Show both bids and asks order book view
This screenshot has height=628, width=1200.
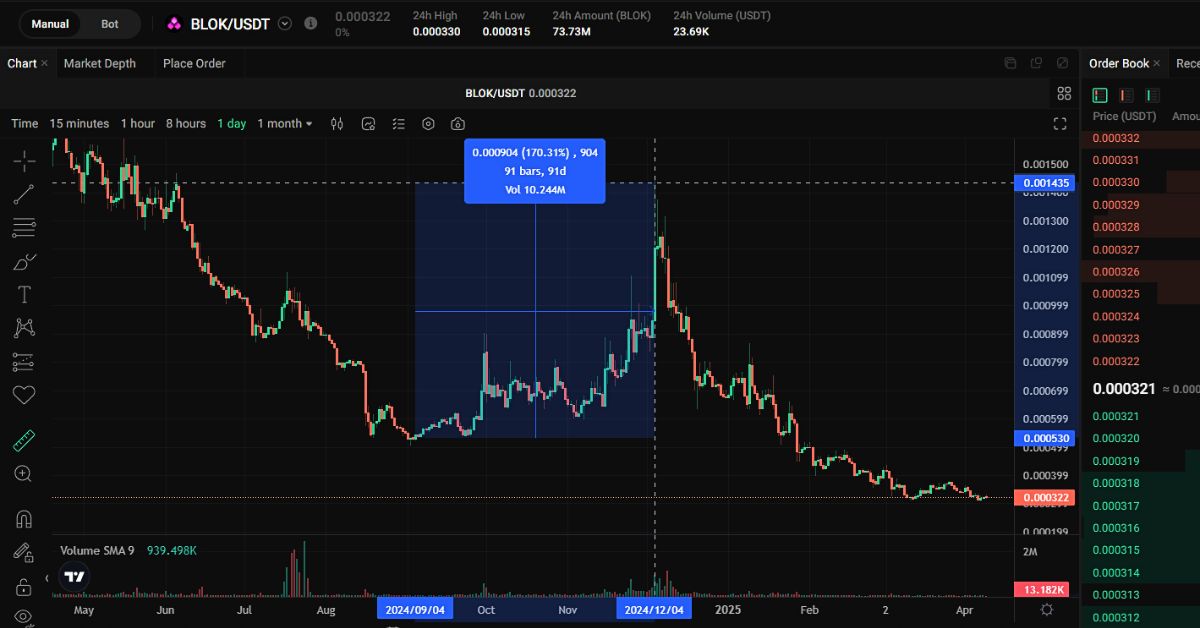[1100, 95]
